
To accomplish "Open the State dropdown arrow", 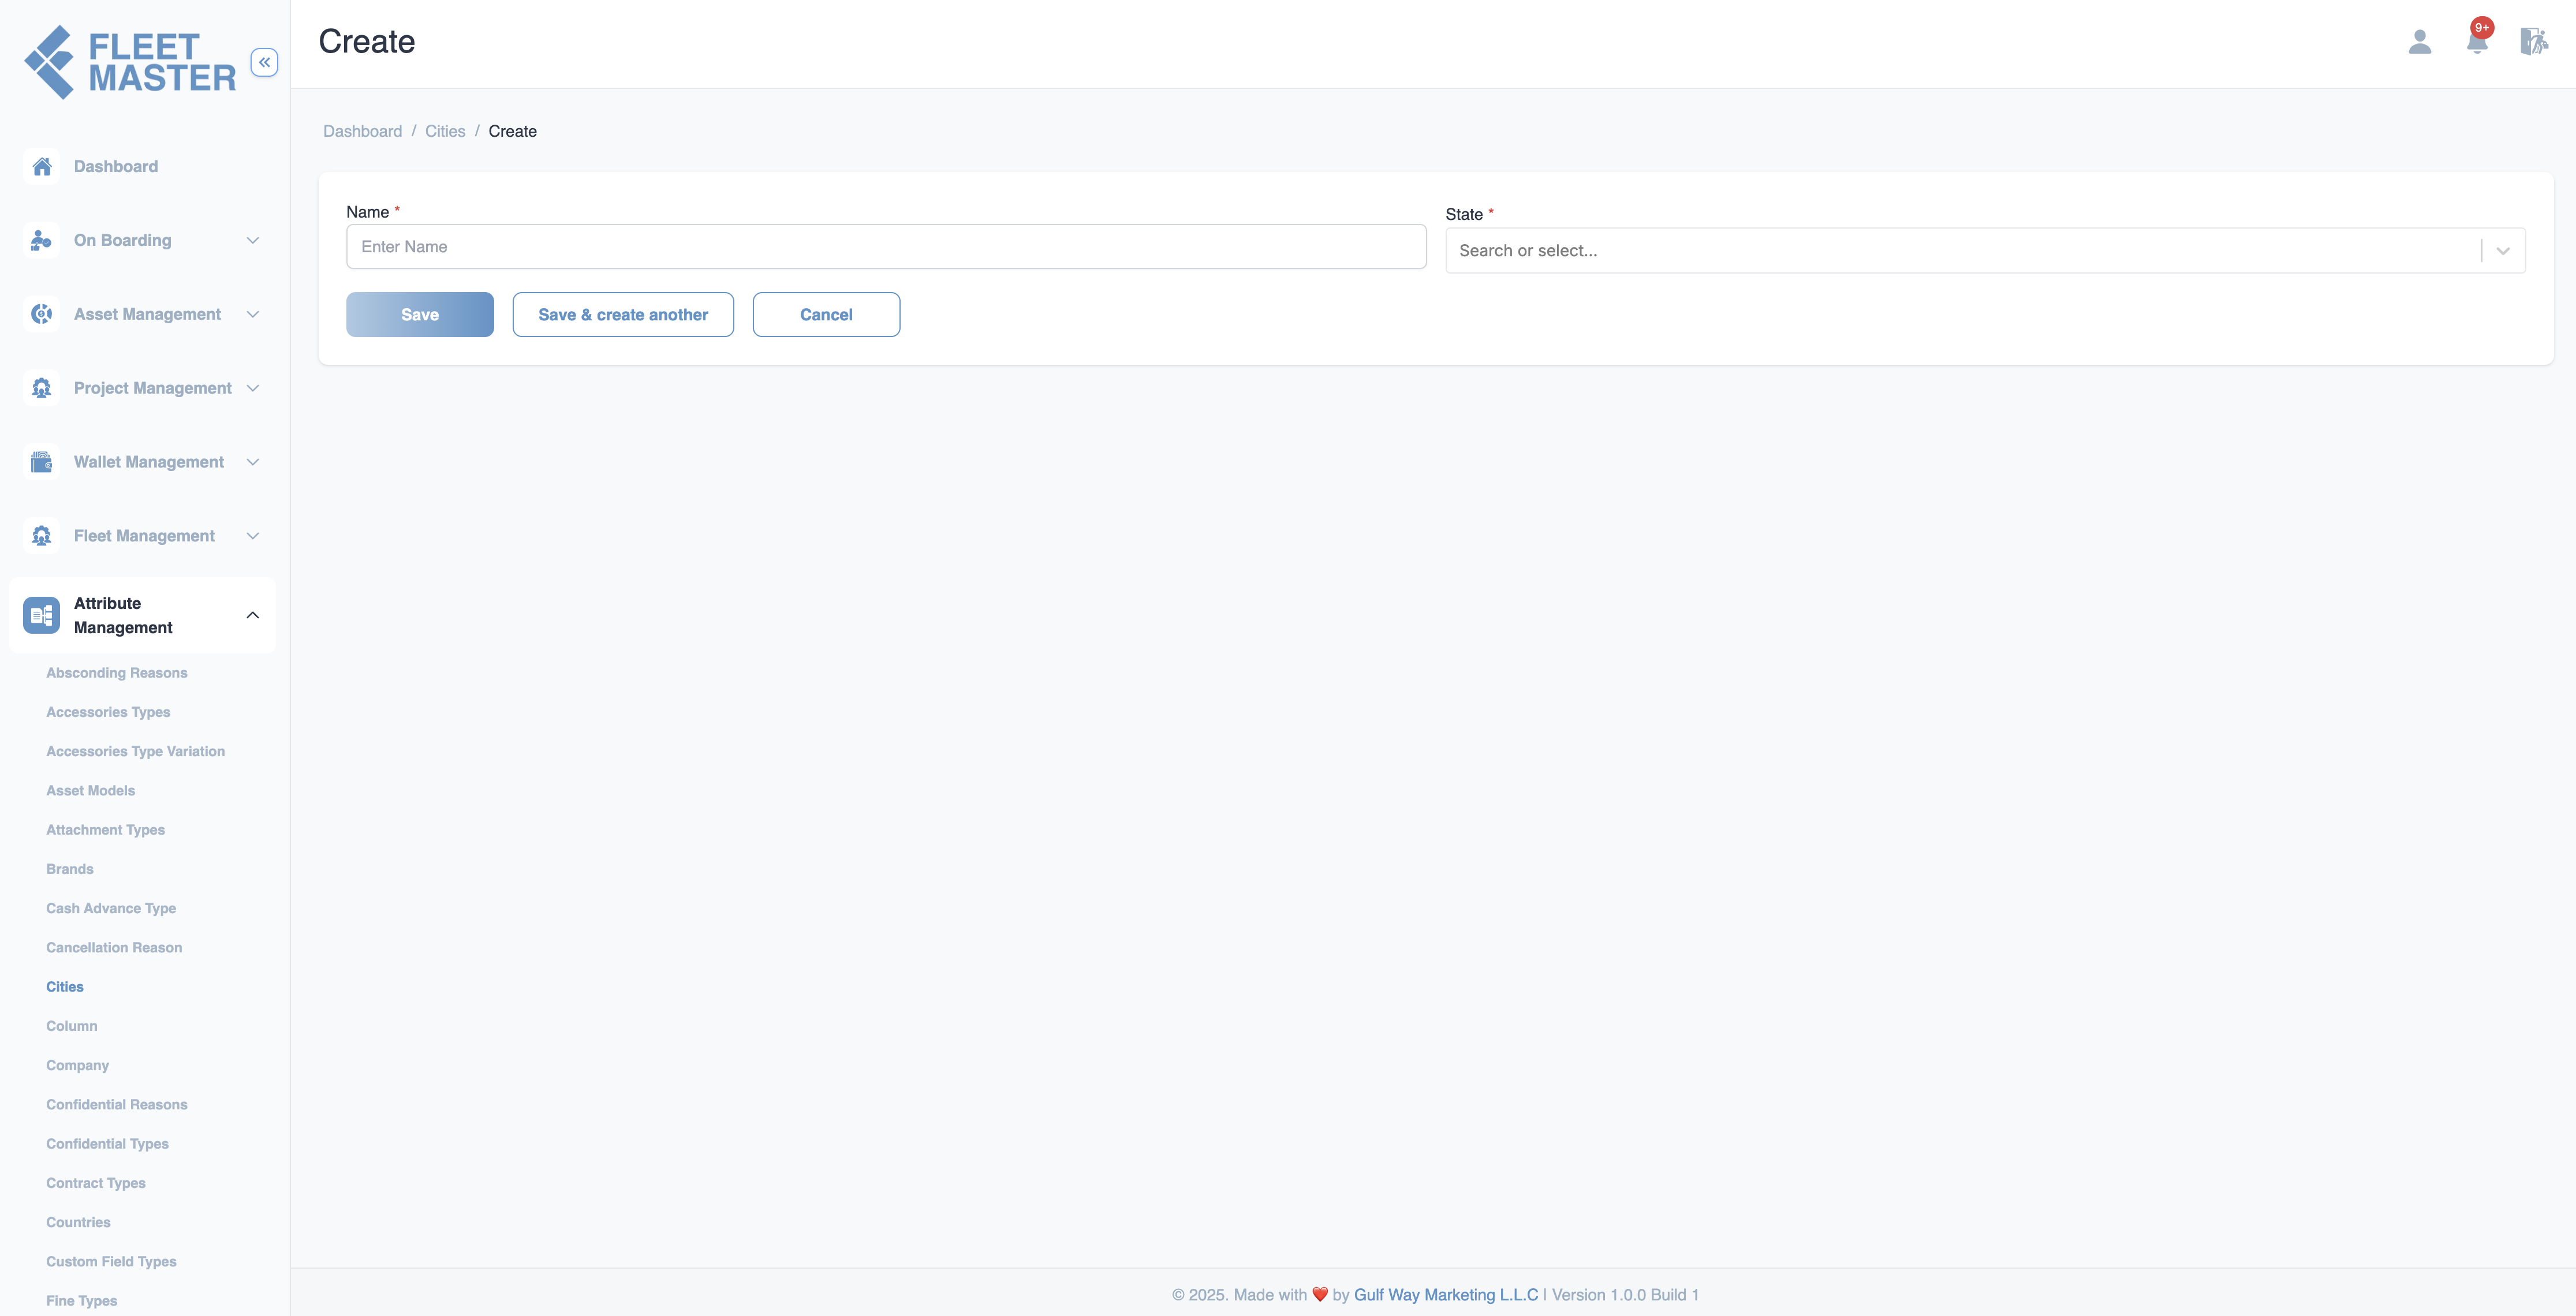I will click(x=2503, y=251).
